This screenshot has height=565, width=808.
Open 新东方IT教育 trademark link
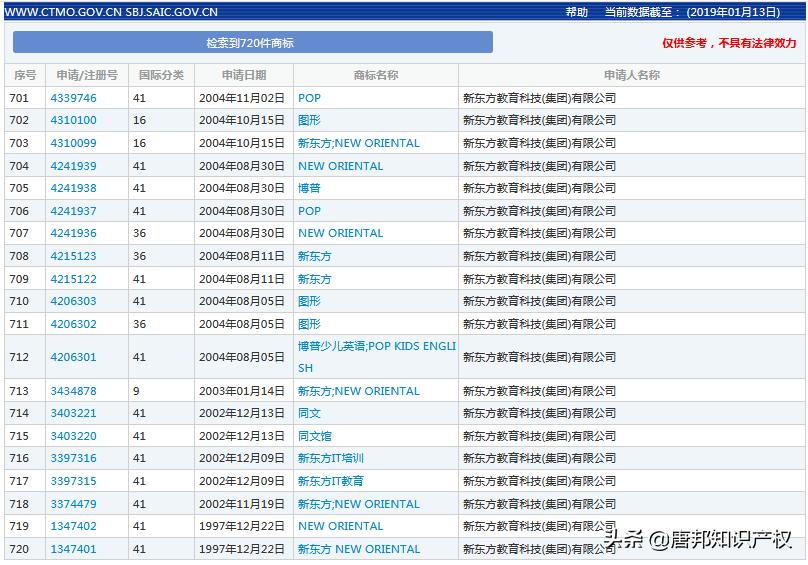coord(331,481)
